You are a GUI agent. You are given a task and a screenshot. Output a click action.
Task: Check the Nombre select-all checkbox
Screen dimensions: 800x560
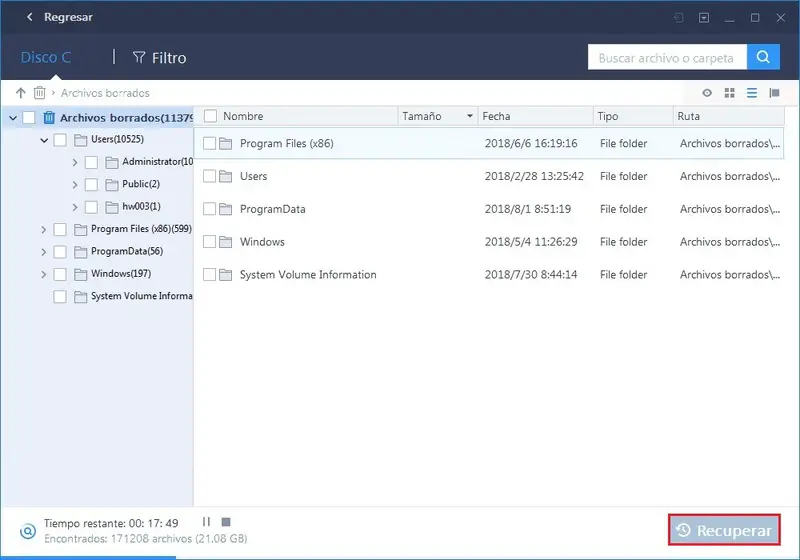210,116
